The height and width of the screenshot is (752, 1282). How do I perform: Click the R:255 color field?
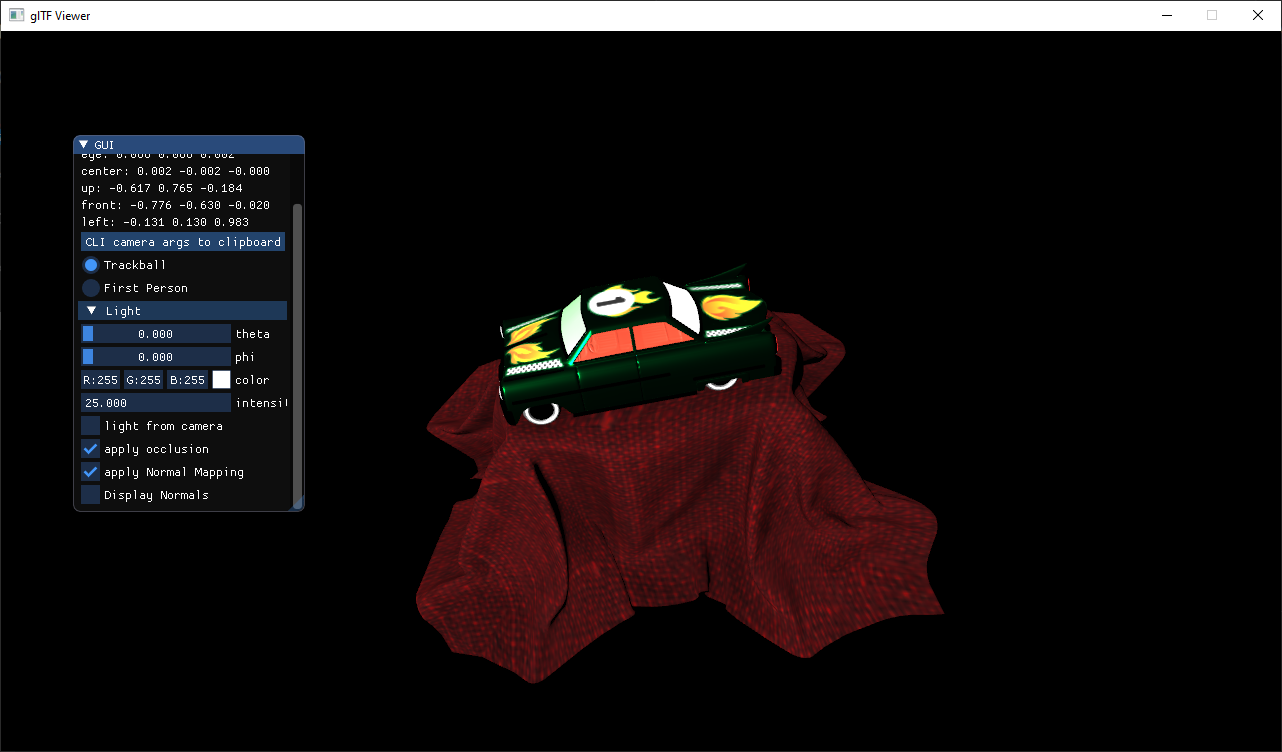100,380
